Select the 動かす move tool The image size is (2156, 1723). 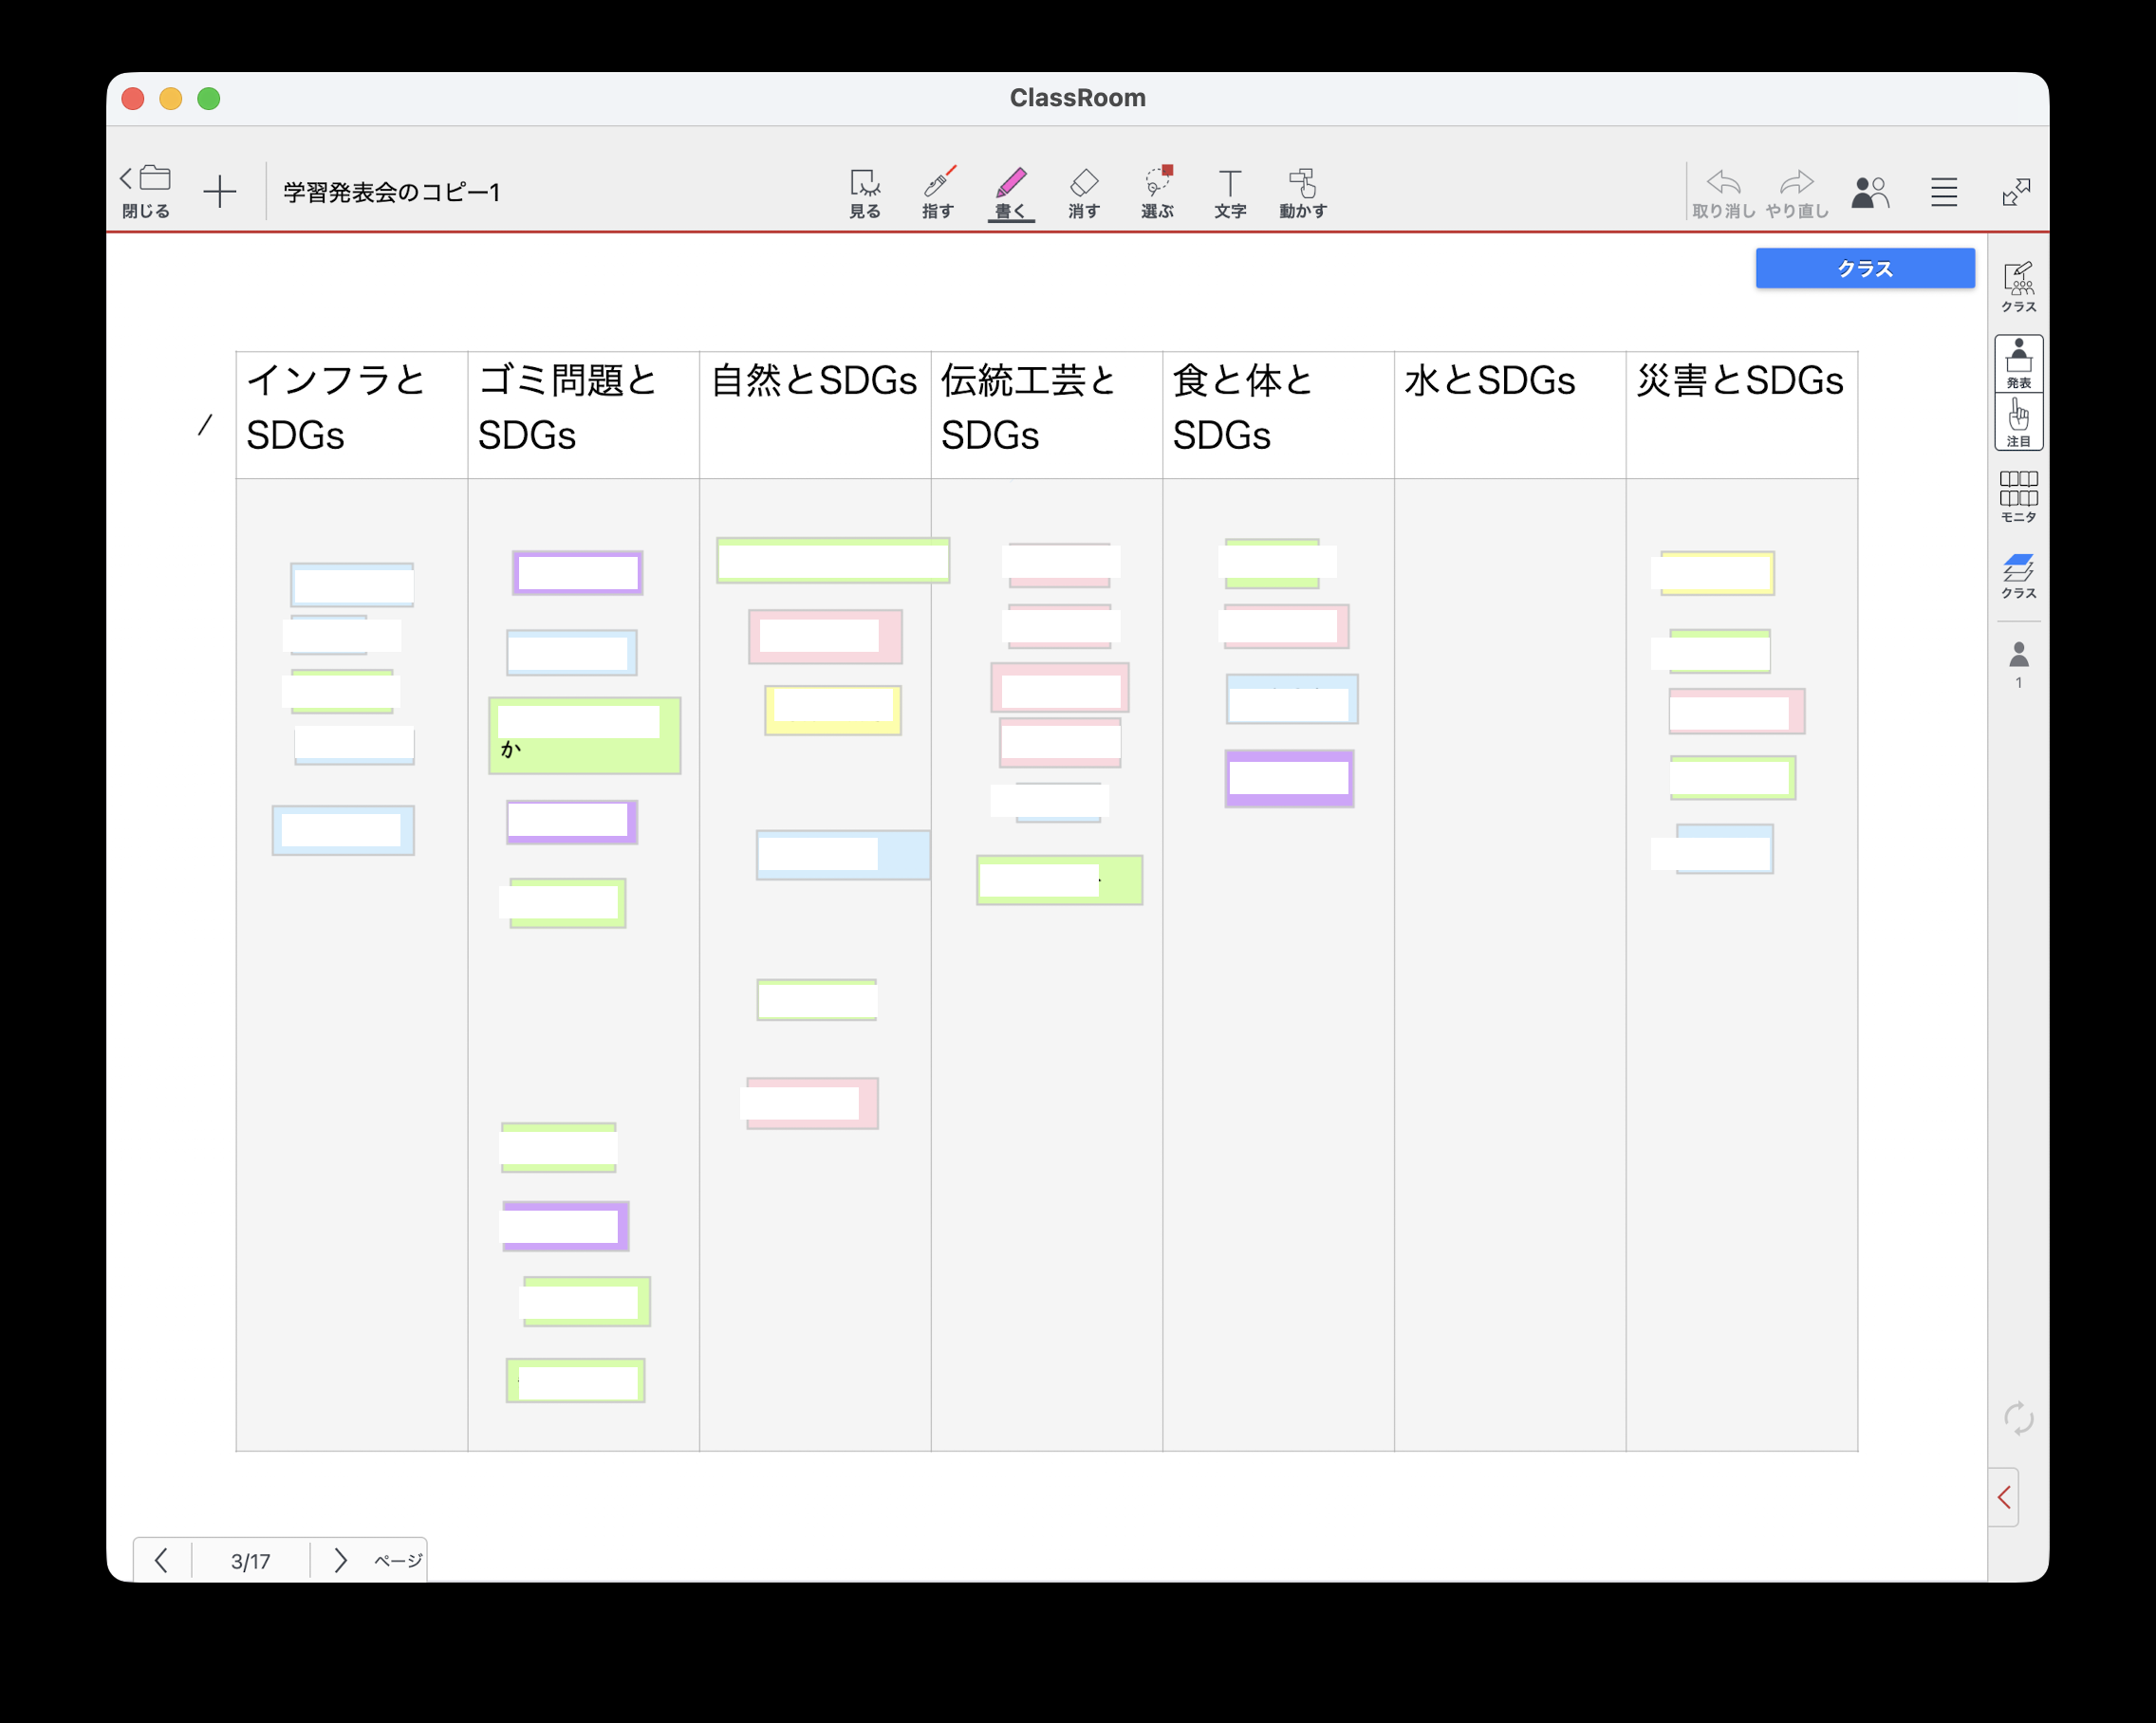[1302, 192]
